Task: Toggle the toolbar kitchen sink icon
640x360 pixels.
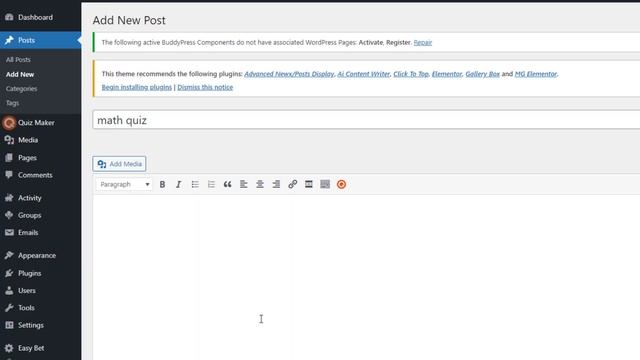Action: coord(325,184)
